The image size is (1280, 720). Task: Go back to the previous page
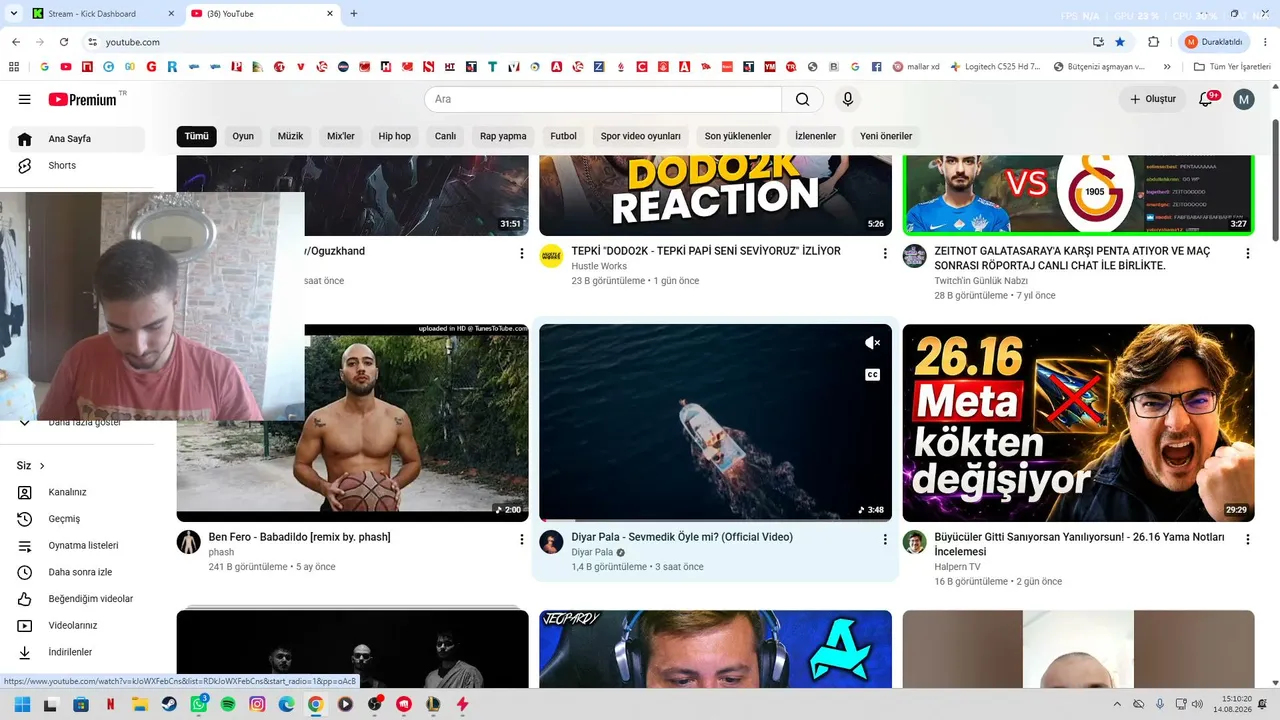pos(16,42)
